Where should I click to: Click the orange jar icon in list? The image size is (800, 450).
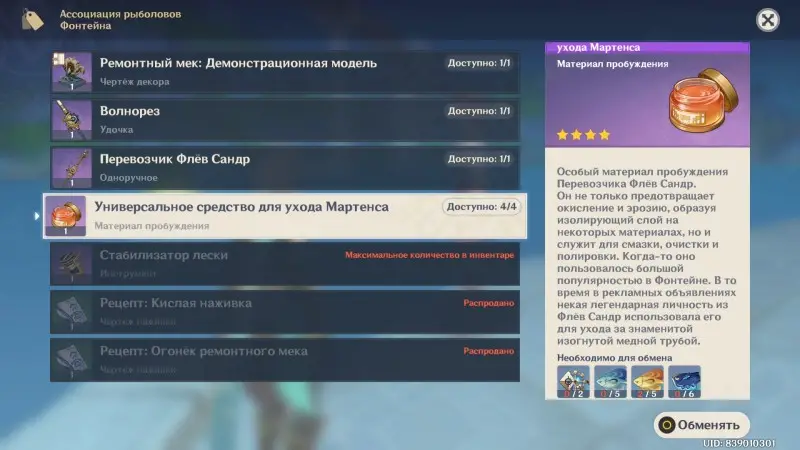point(66,216)
